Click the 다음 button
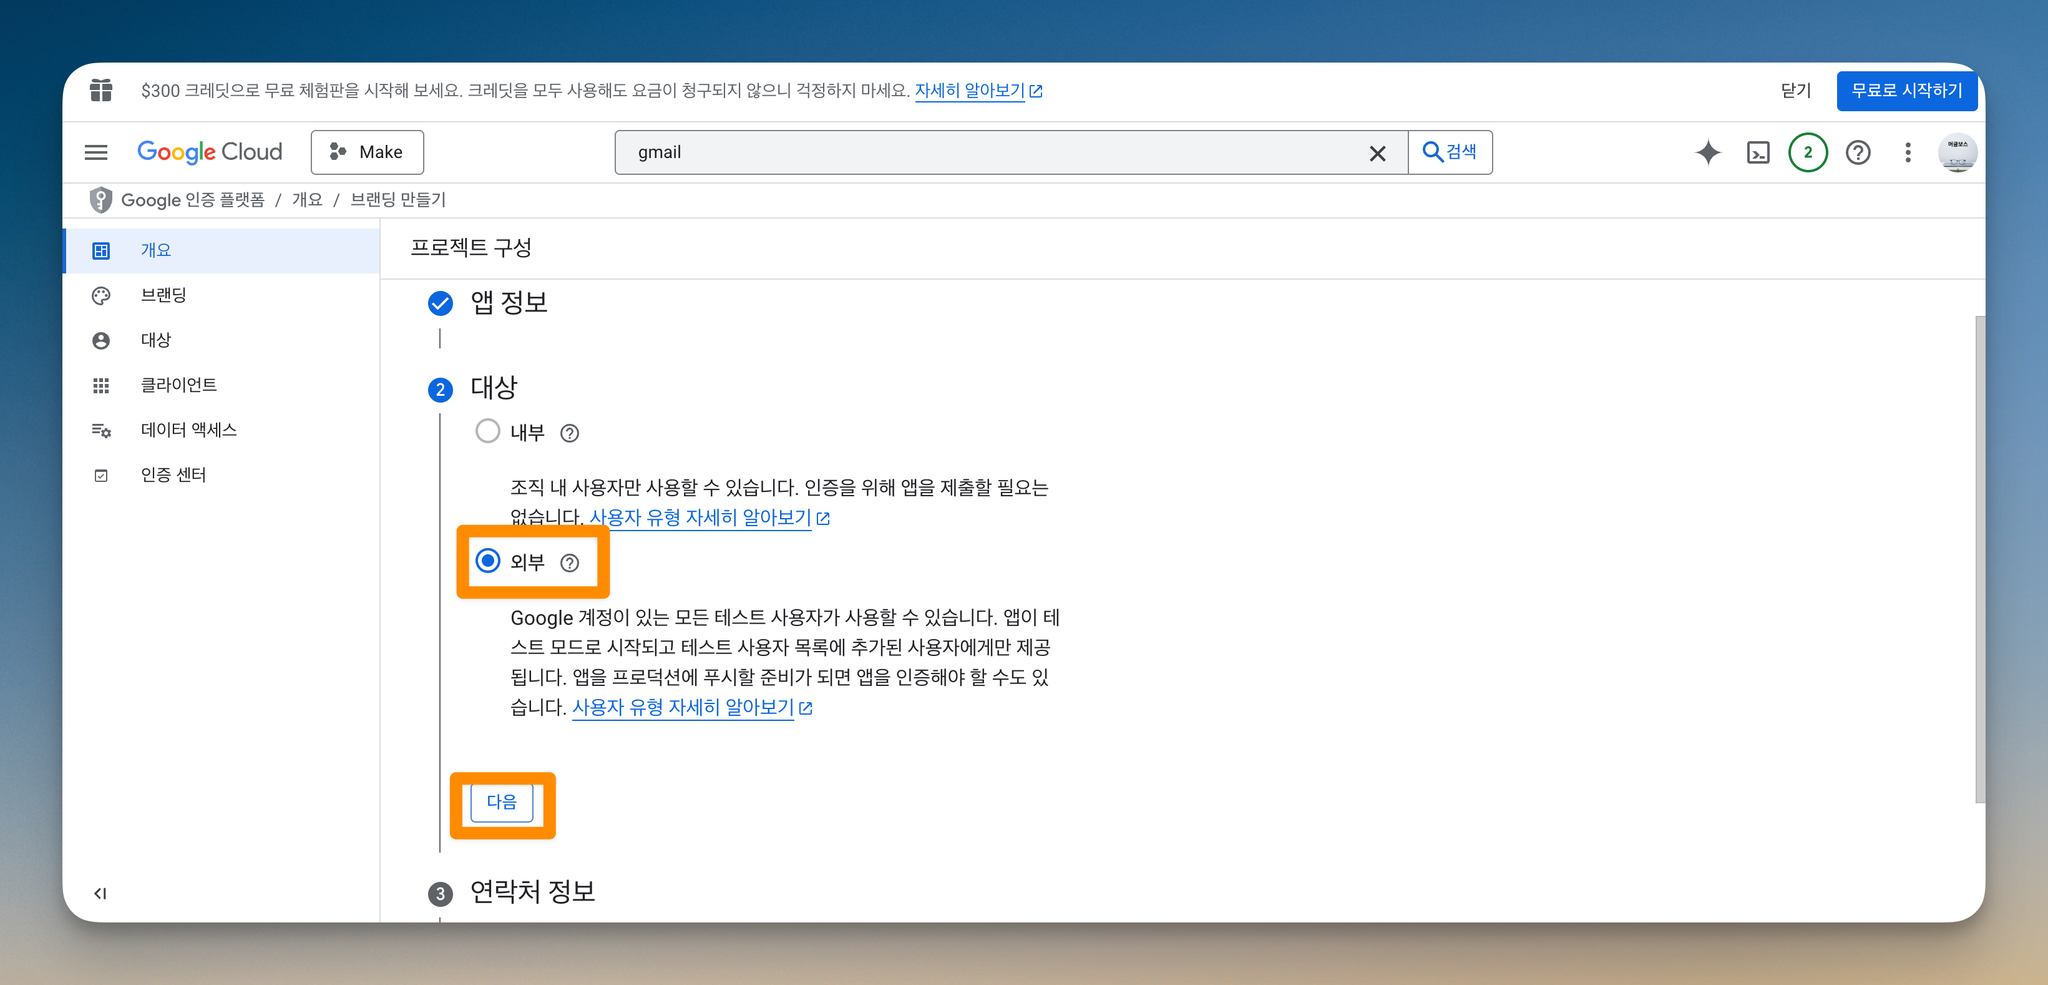2048x985 pixels. point(502,802)
